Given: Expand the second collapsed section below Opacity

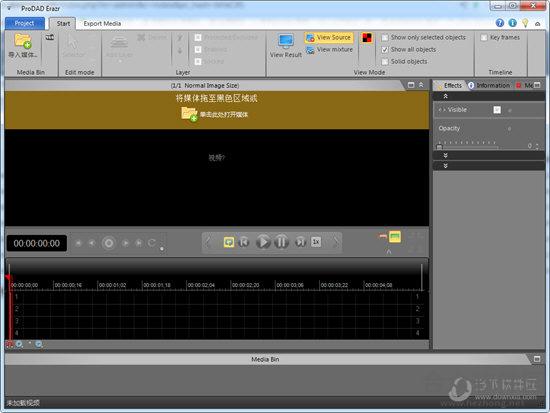Looking at the screenshot, I should pos(445,165).
